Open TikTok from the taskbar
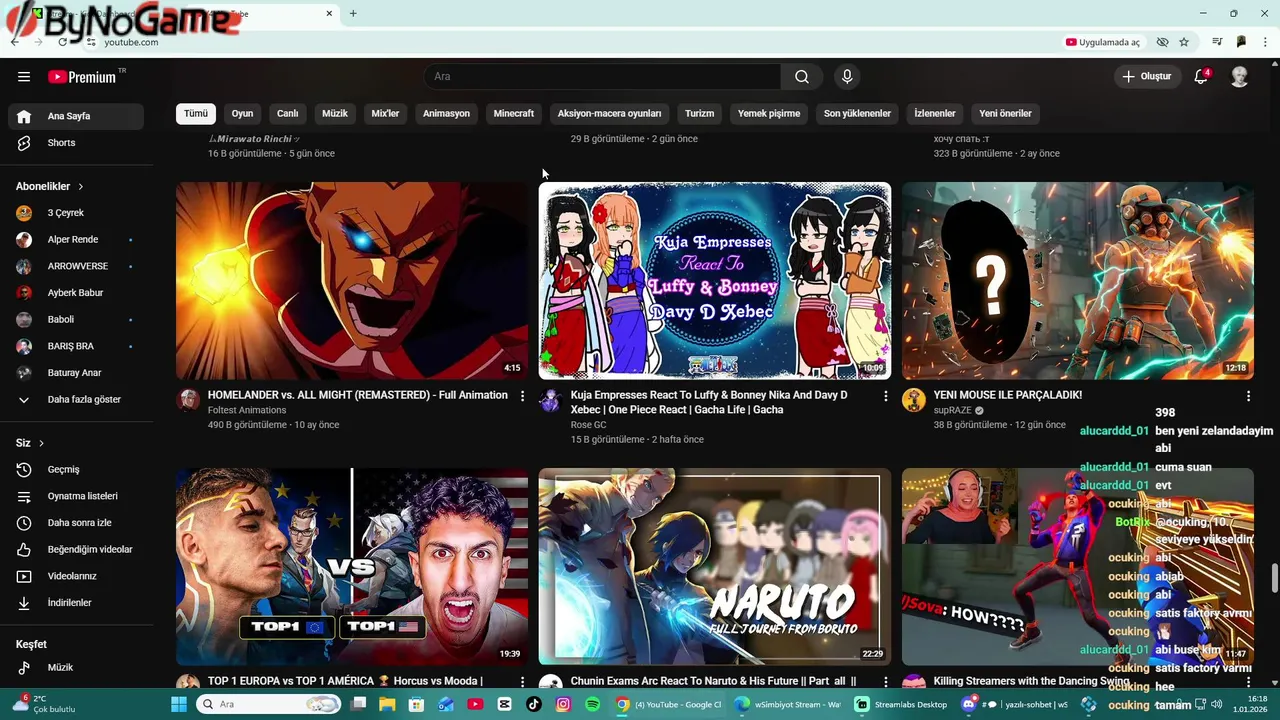The height and width of the screenshot is (720, 1280). pyautogui.click(x=533, y=705)
